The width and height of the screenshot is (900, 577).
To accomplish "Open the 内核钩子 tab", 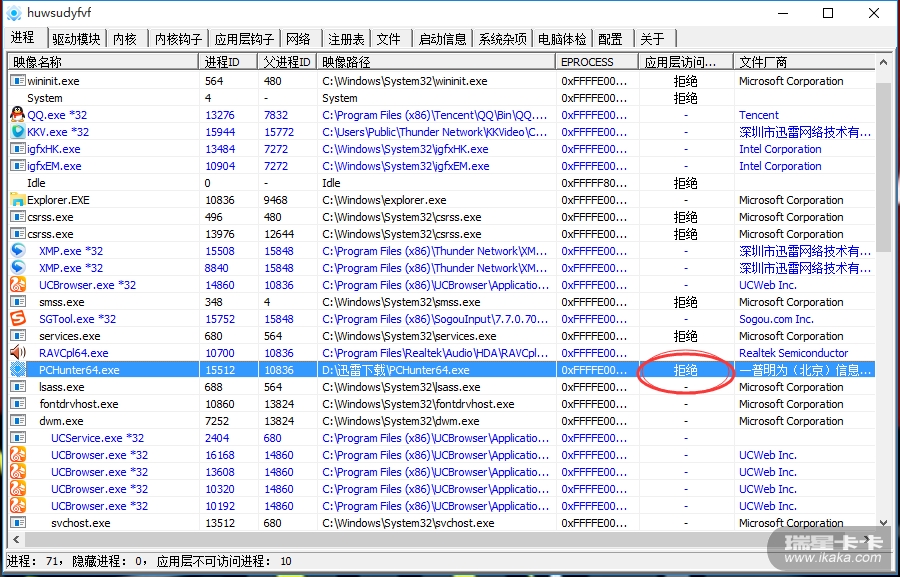I will [179, 39].
